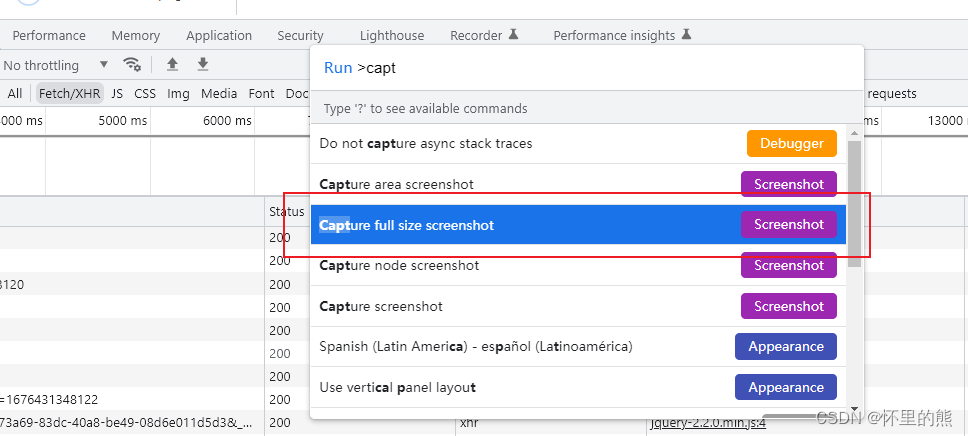Image resolution: width=968 pixels, height=436 pixels.
Task: Toggle the CSS filter
Action: [145, 93]
